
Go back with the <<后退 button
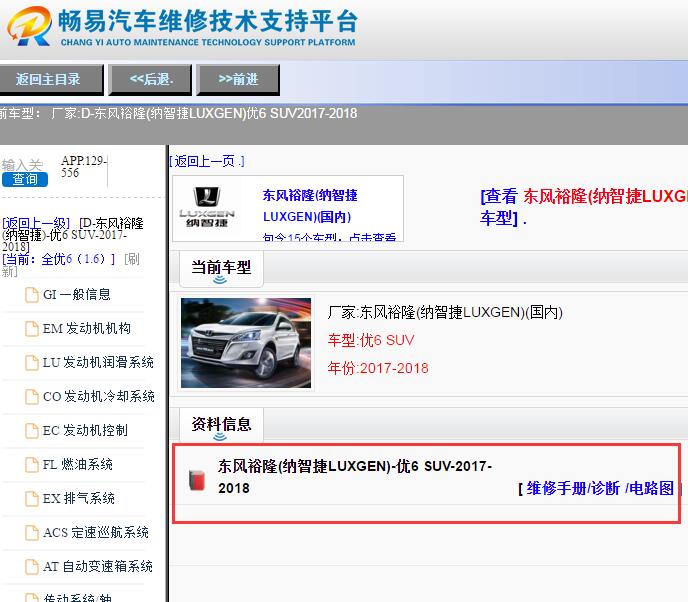[x=150, y=79]
